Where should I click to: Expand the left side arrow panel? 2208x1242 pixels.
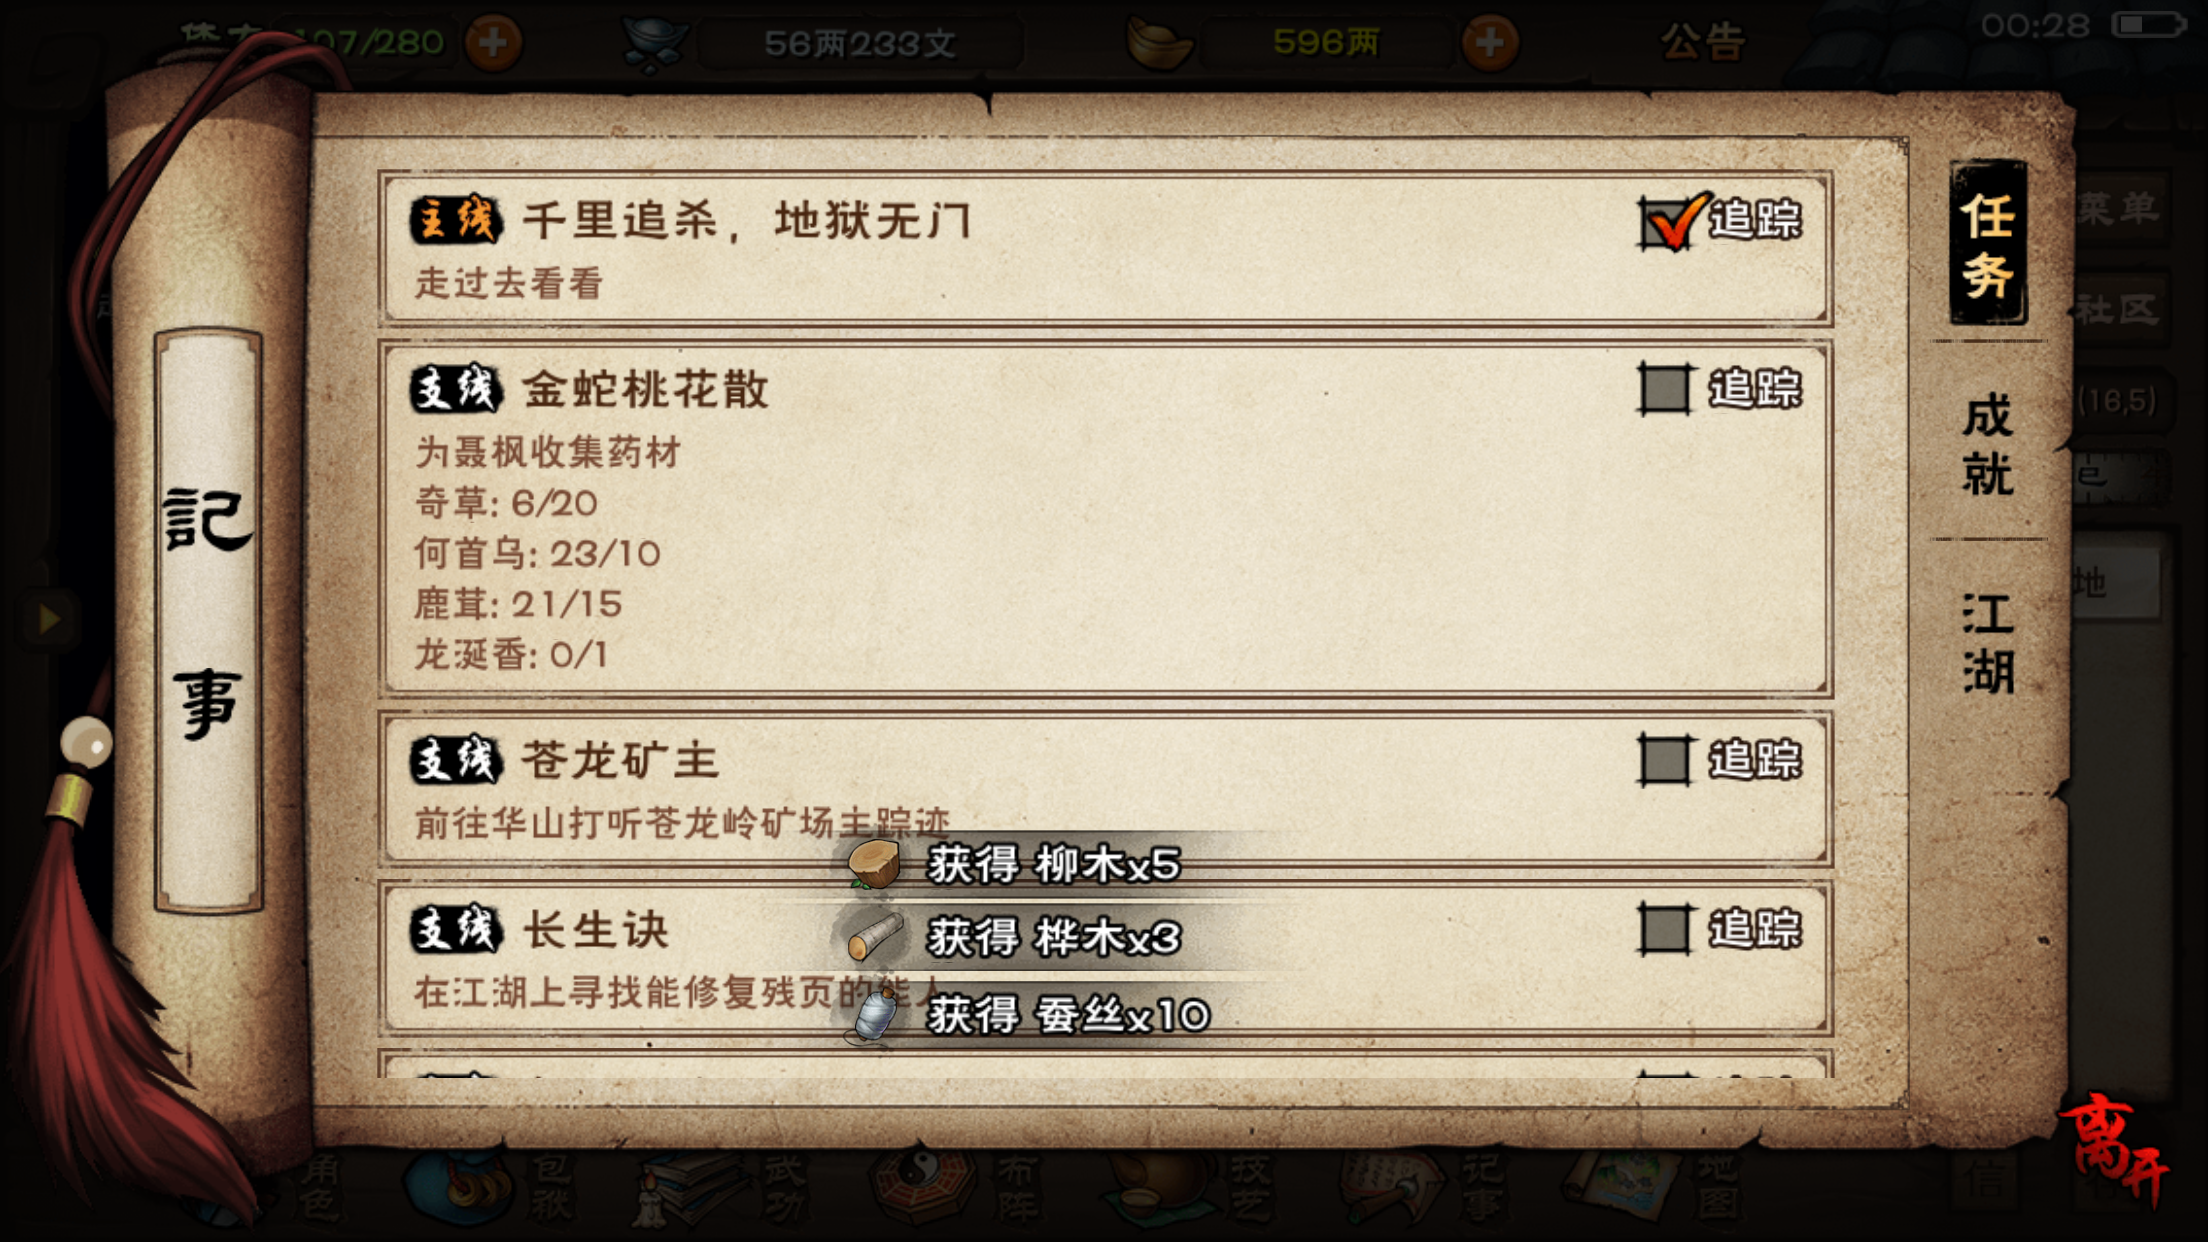(48, 619)
